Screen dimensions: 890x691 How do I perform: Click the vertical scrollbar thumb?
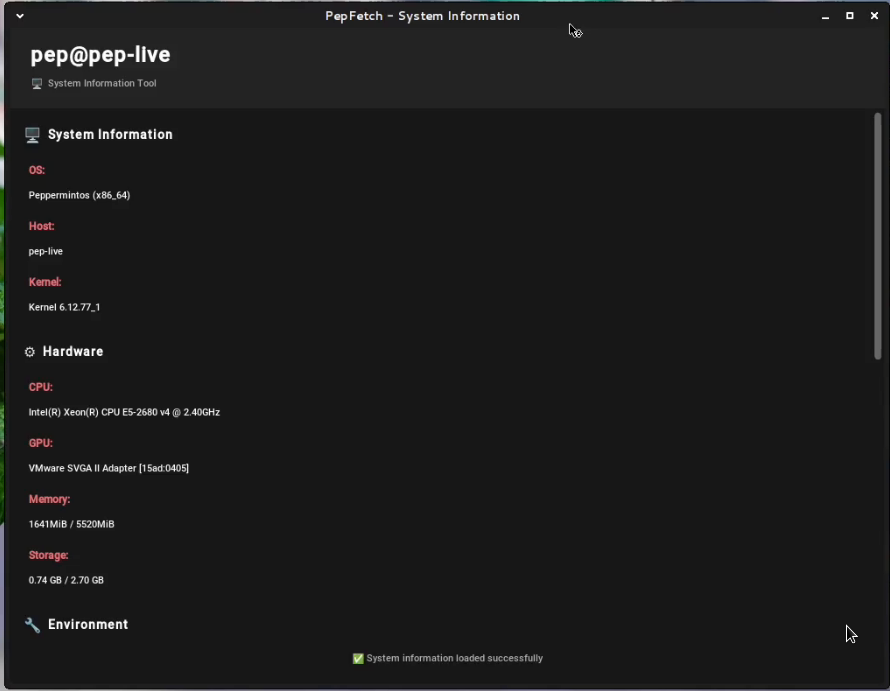pos(877,236)
